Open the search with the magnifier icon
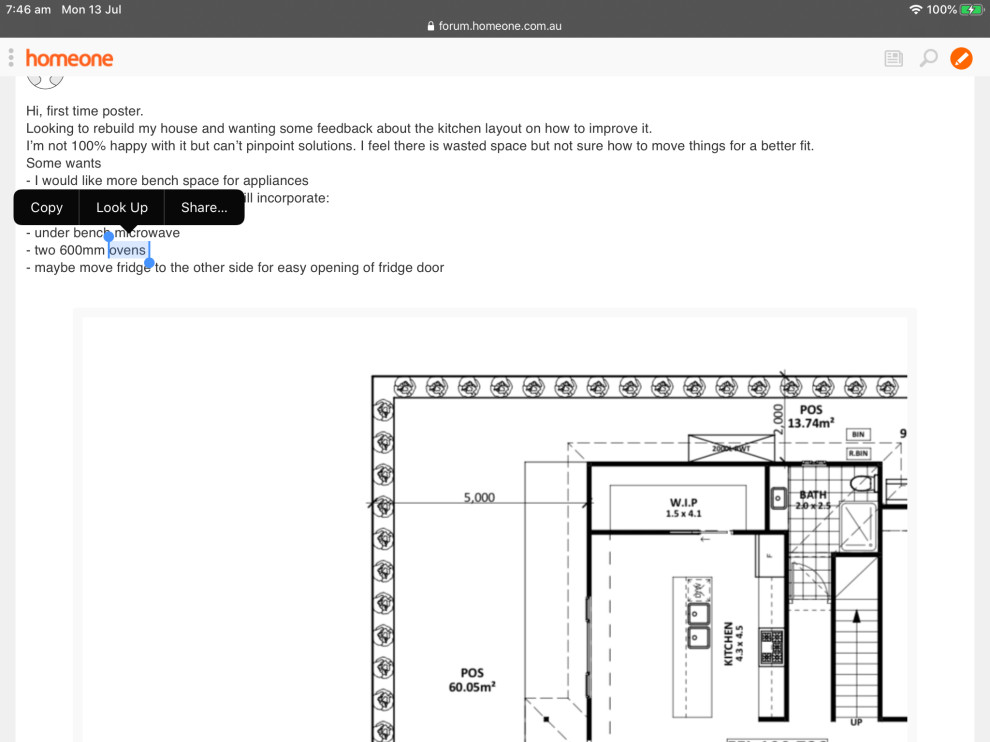The height and width of the screenshot is (742, 990). click(x=928, y=58)
